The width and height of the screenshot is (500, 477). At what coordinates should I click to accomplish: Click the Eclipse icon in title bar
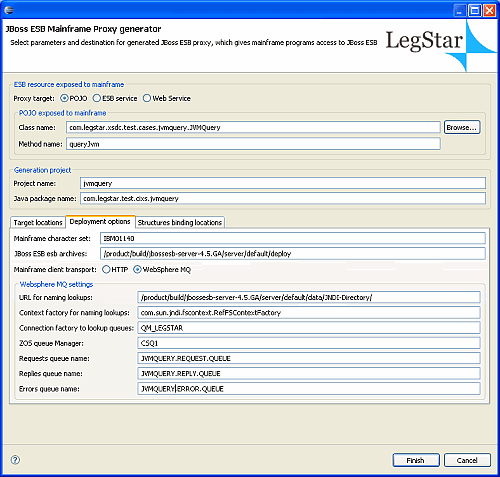tap(9, 10)
